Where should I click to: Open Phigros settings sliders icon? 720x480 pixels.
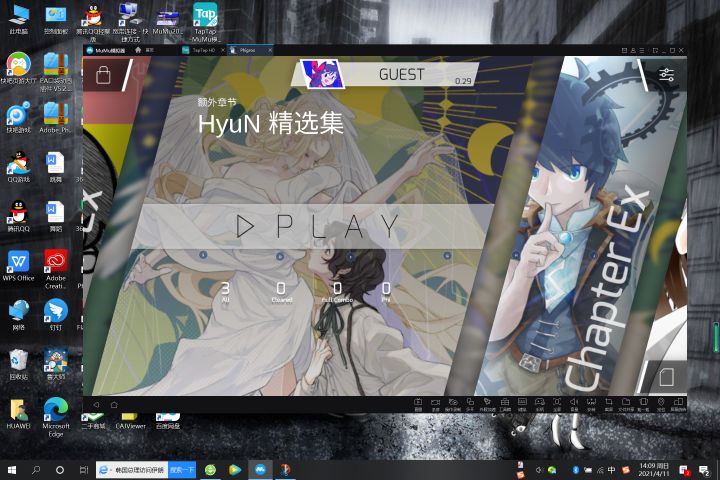click(x=666, y=74)
